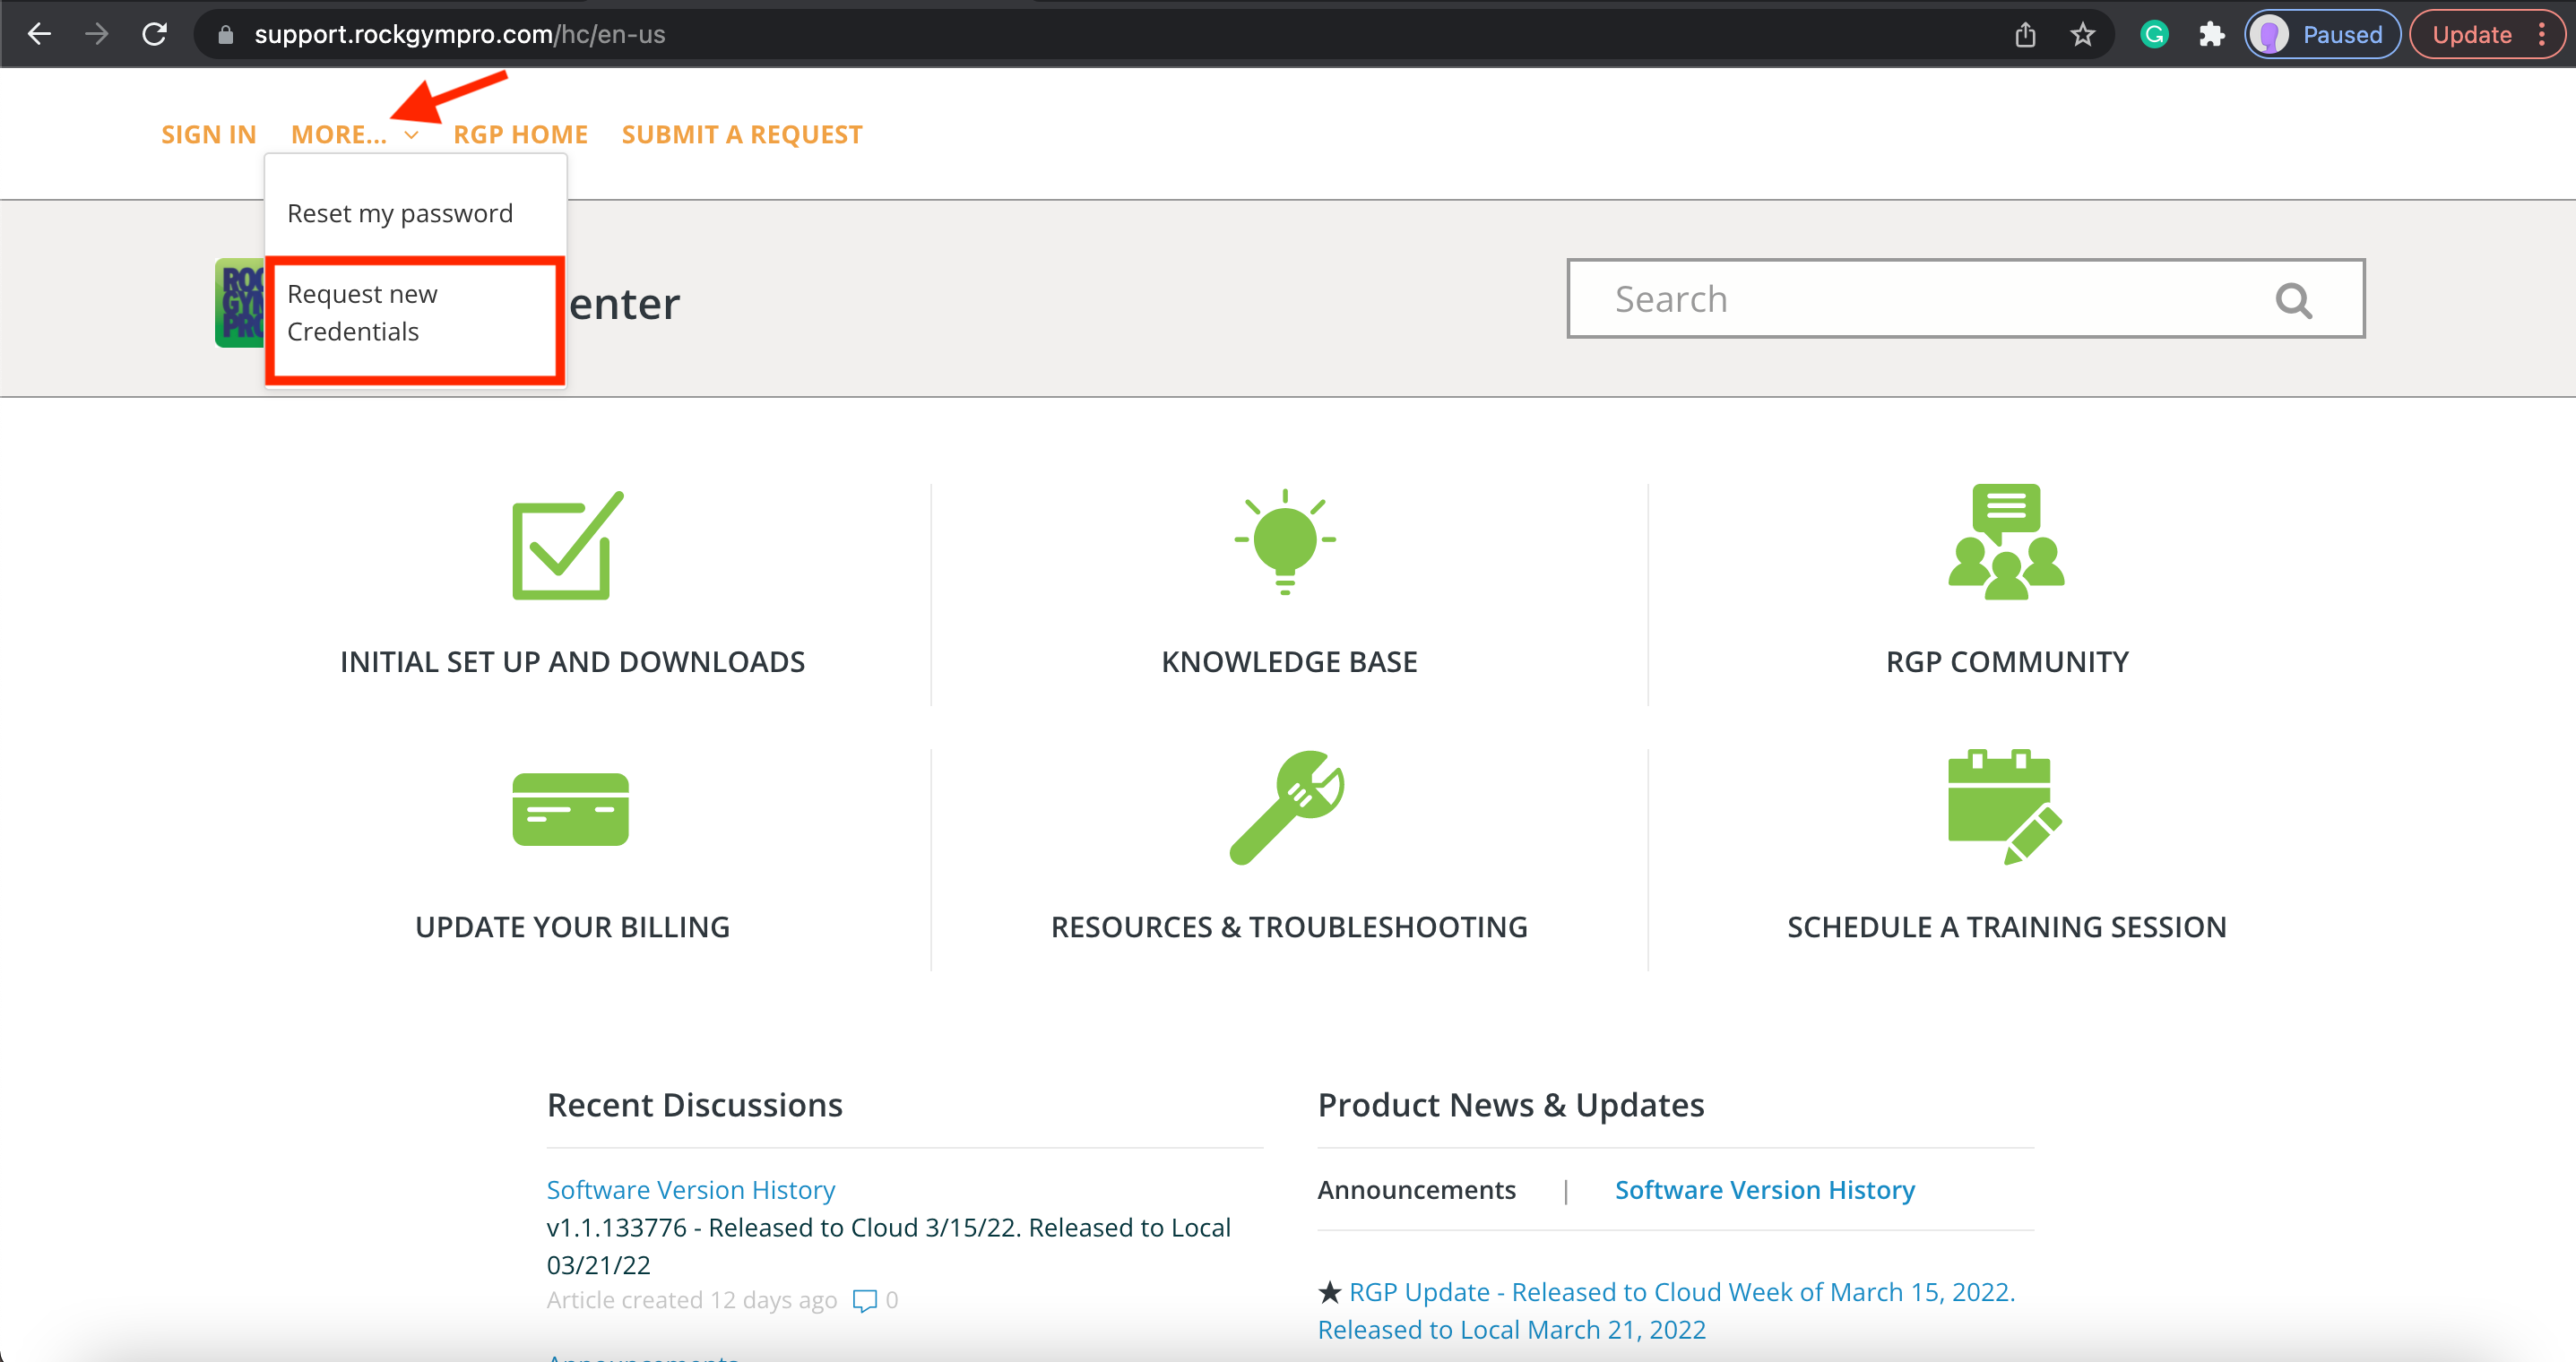Screen dimensions: 2576x1362
Task: Open the Grammarly extension icon
Action: (x=2154, y=35)
